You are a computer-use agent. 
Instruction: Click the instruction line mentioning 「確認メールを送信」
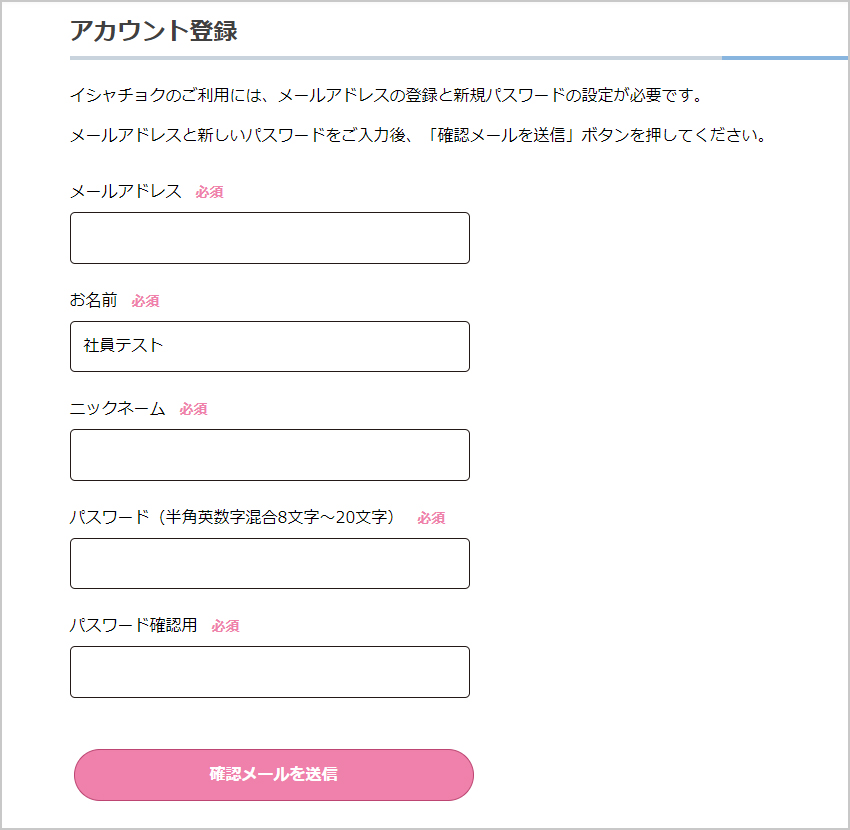coord(418,135)
